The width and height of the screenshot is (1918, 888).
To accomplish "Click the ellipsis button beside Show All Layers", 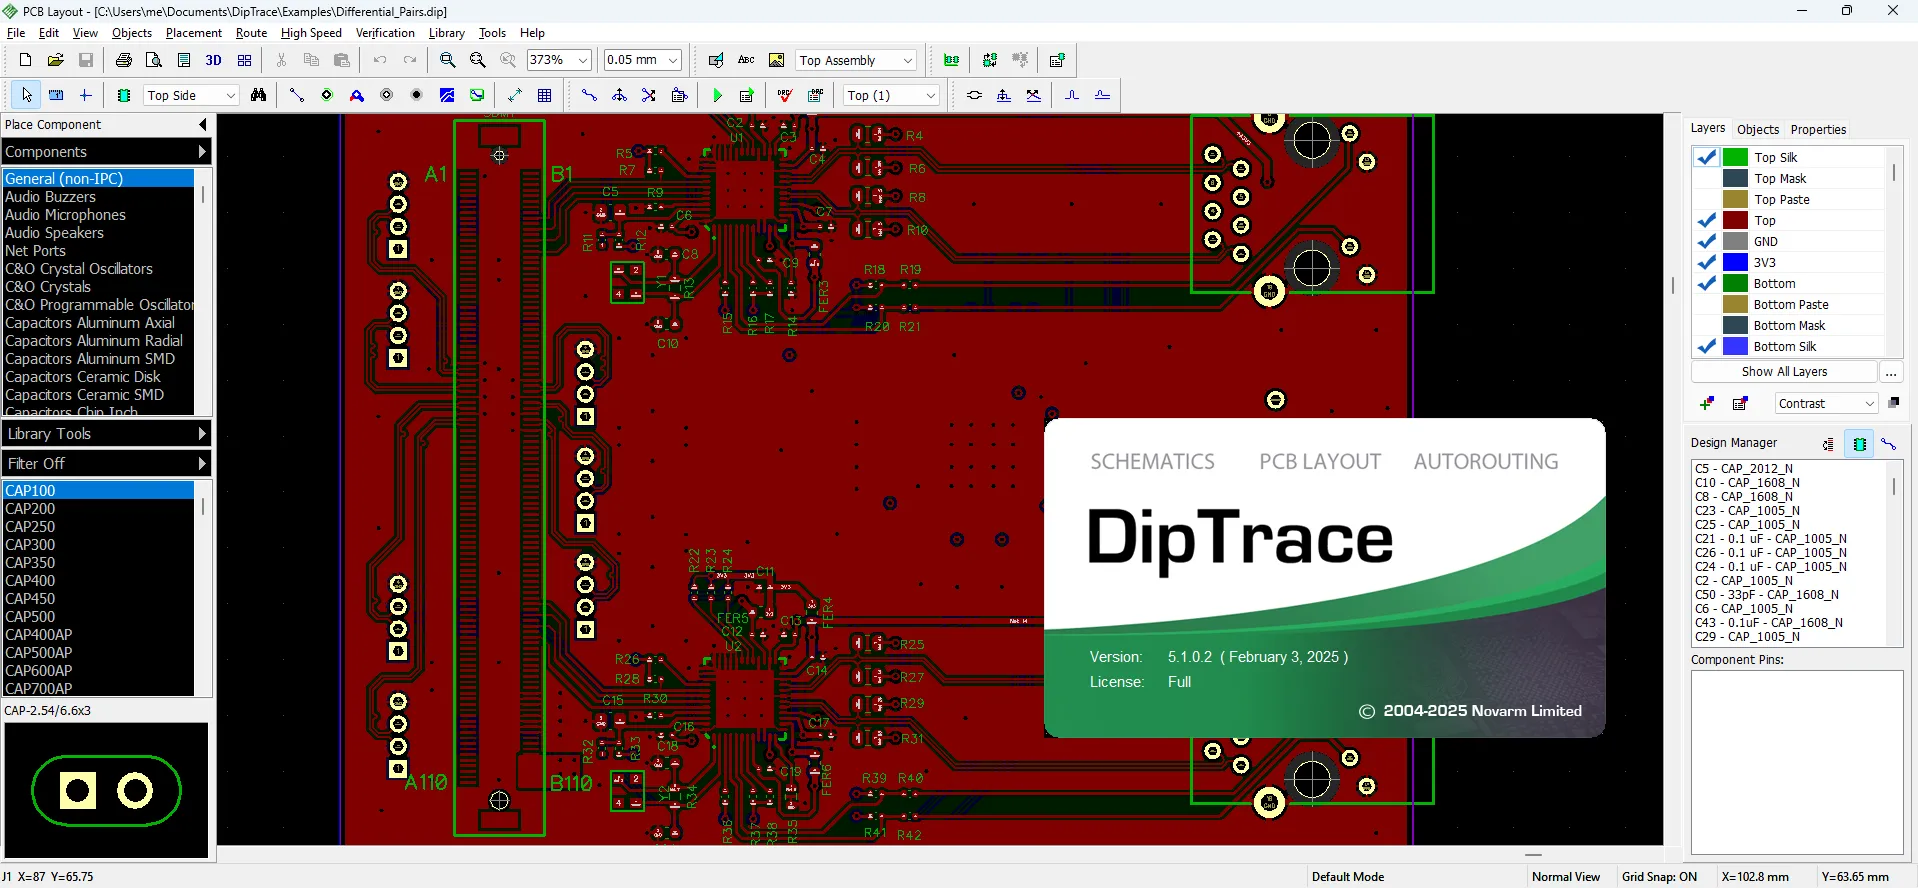I will pyautogui.click(x=1890, y=371).
